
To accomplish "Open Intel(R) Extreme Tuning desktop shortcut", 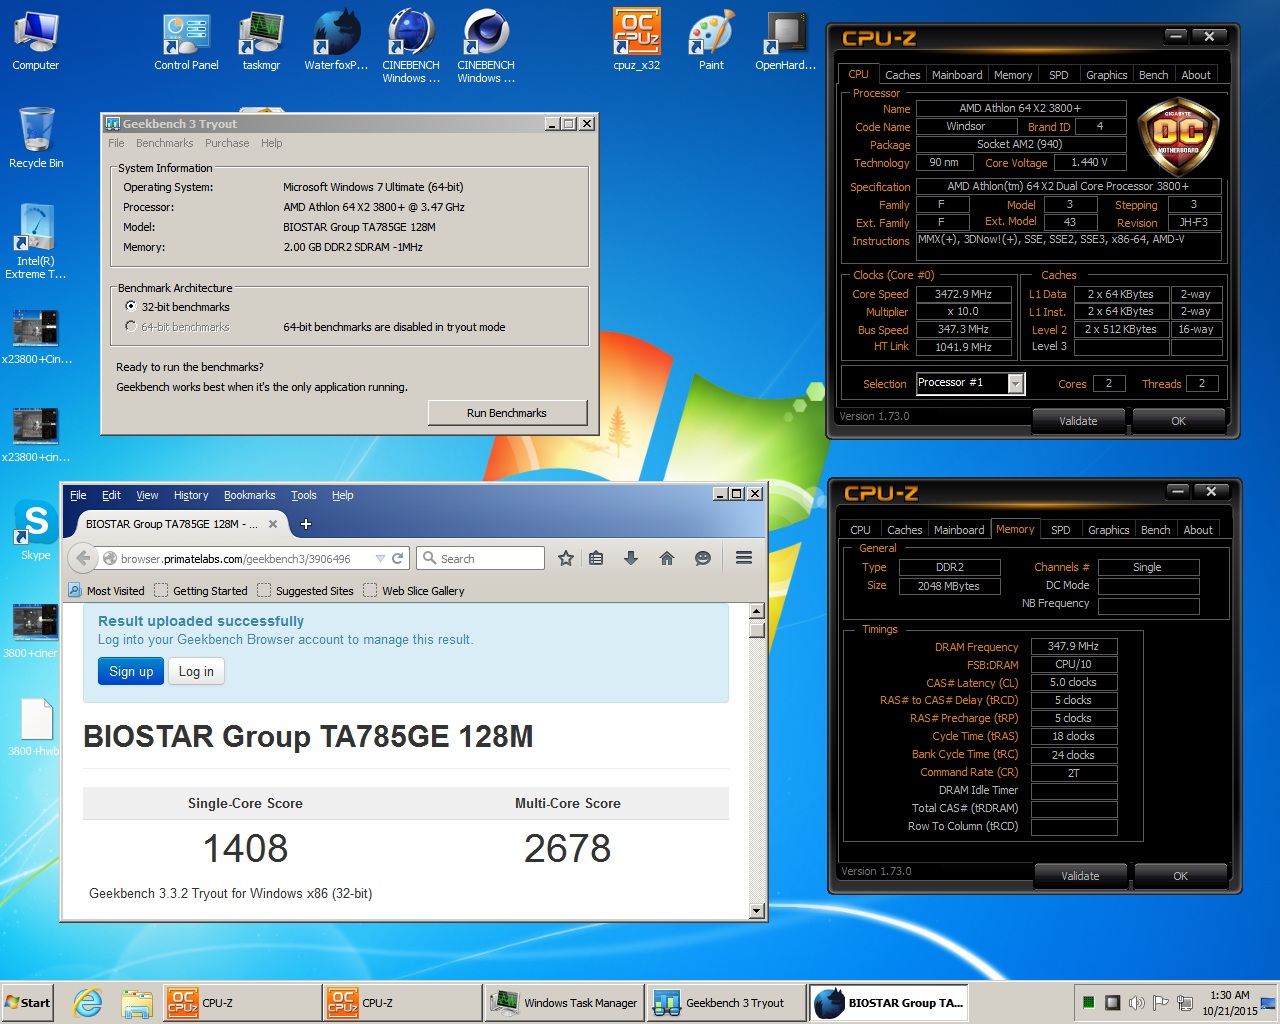I will 36,242.
